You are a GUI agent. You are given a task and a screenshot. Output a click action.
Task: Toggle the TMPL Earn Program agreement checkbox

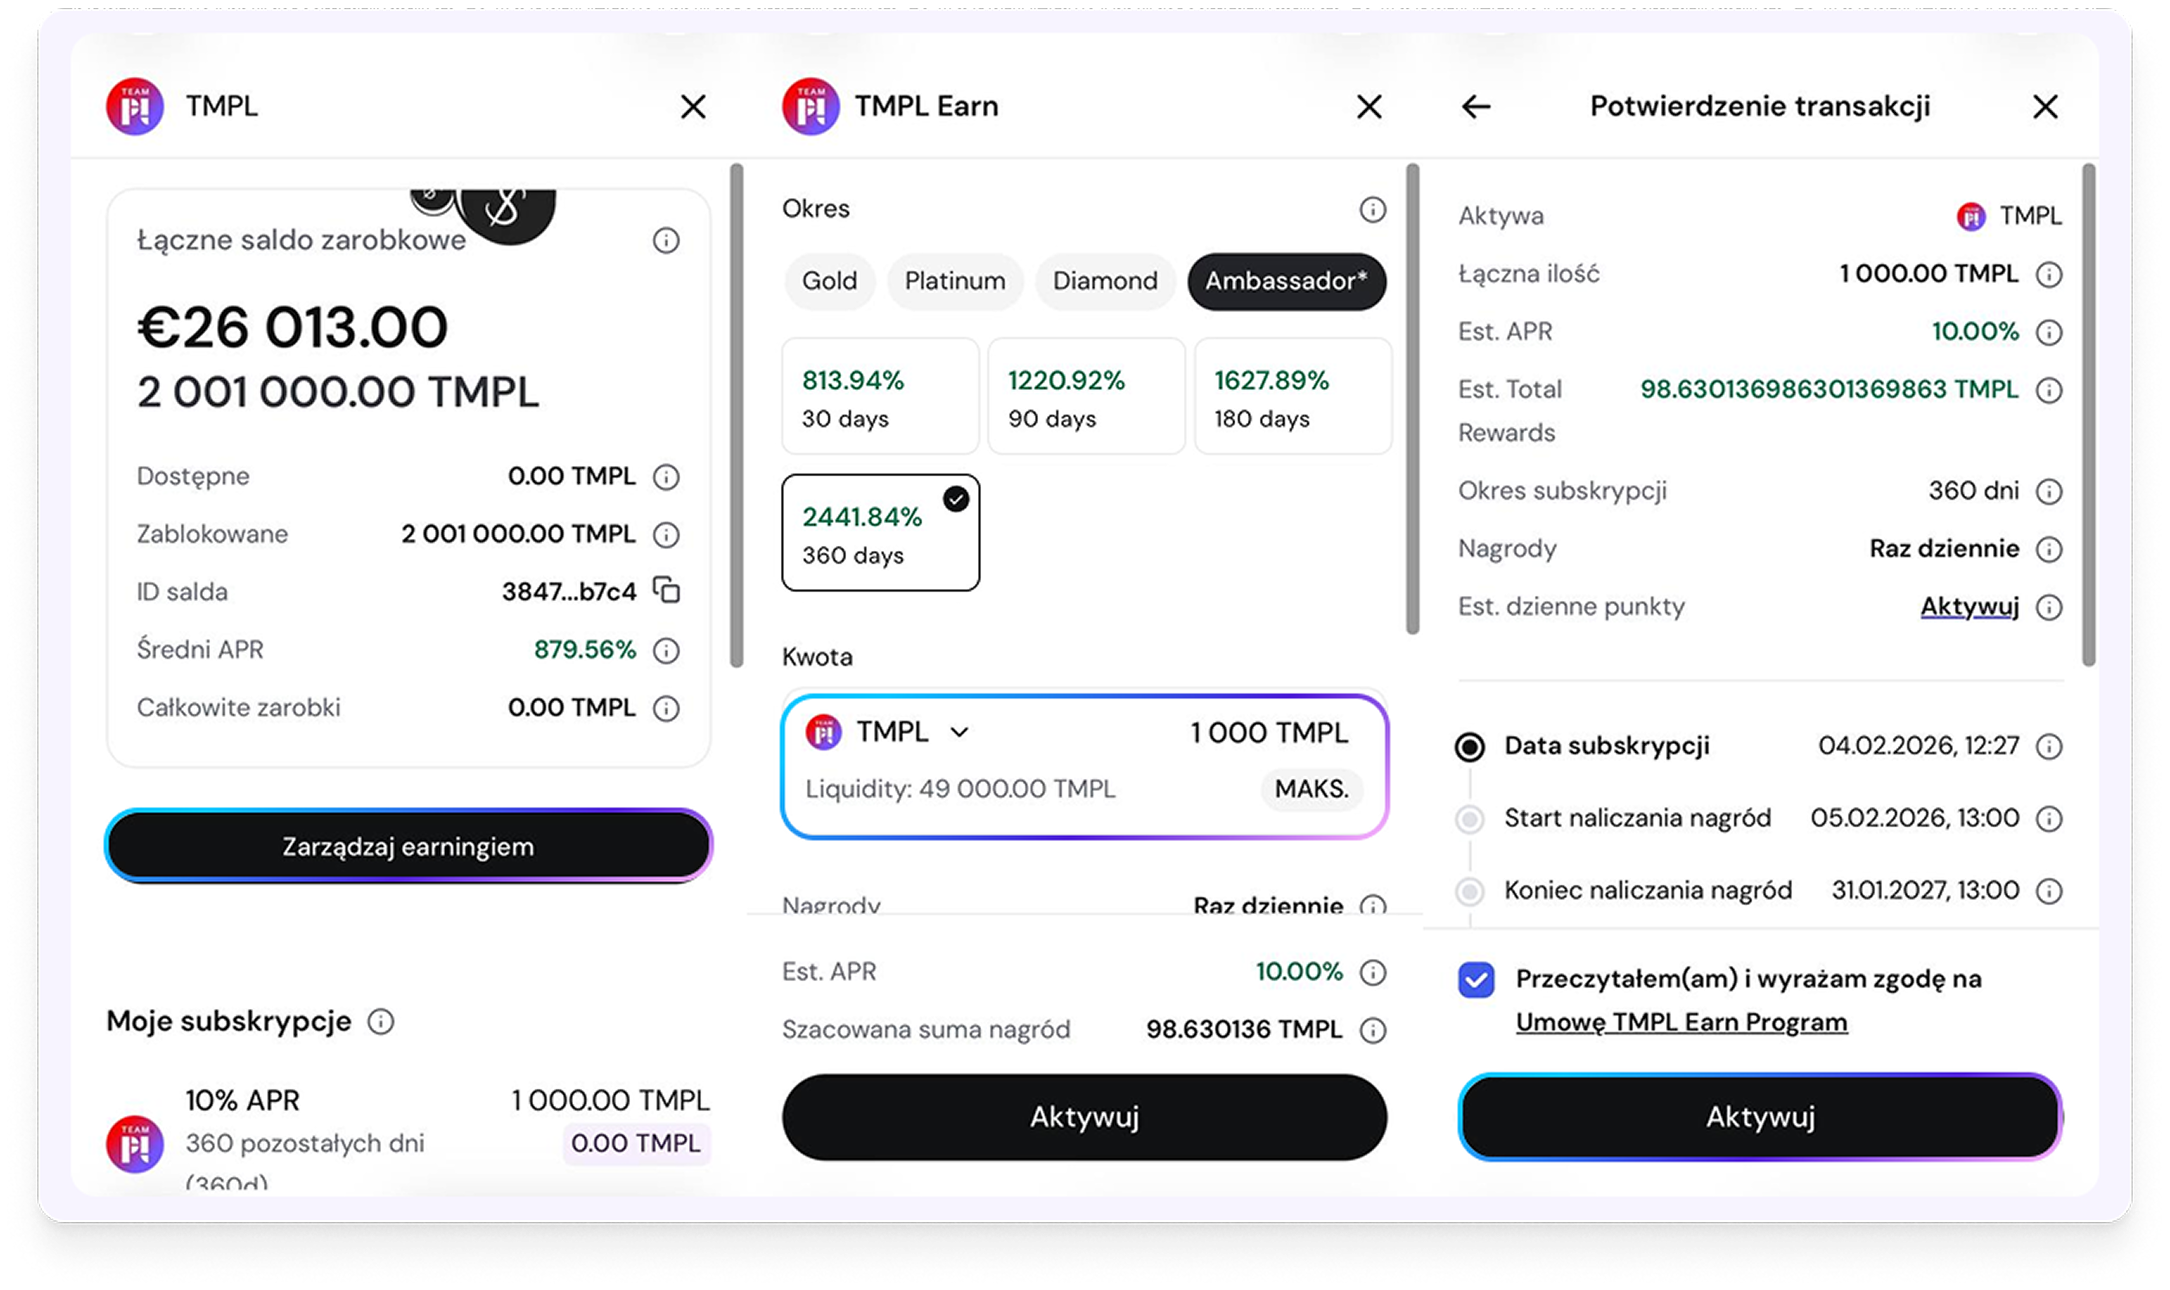click(x=1476, y=980)
